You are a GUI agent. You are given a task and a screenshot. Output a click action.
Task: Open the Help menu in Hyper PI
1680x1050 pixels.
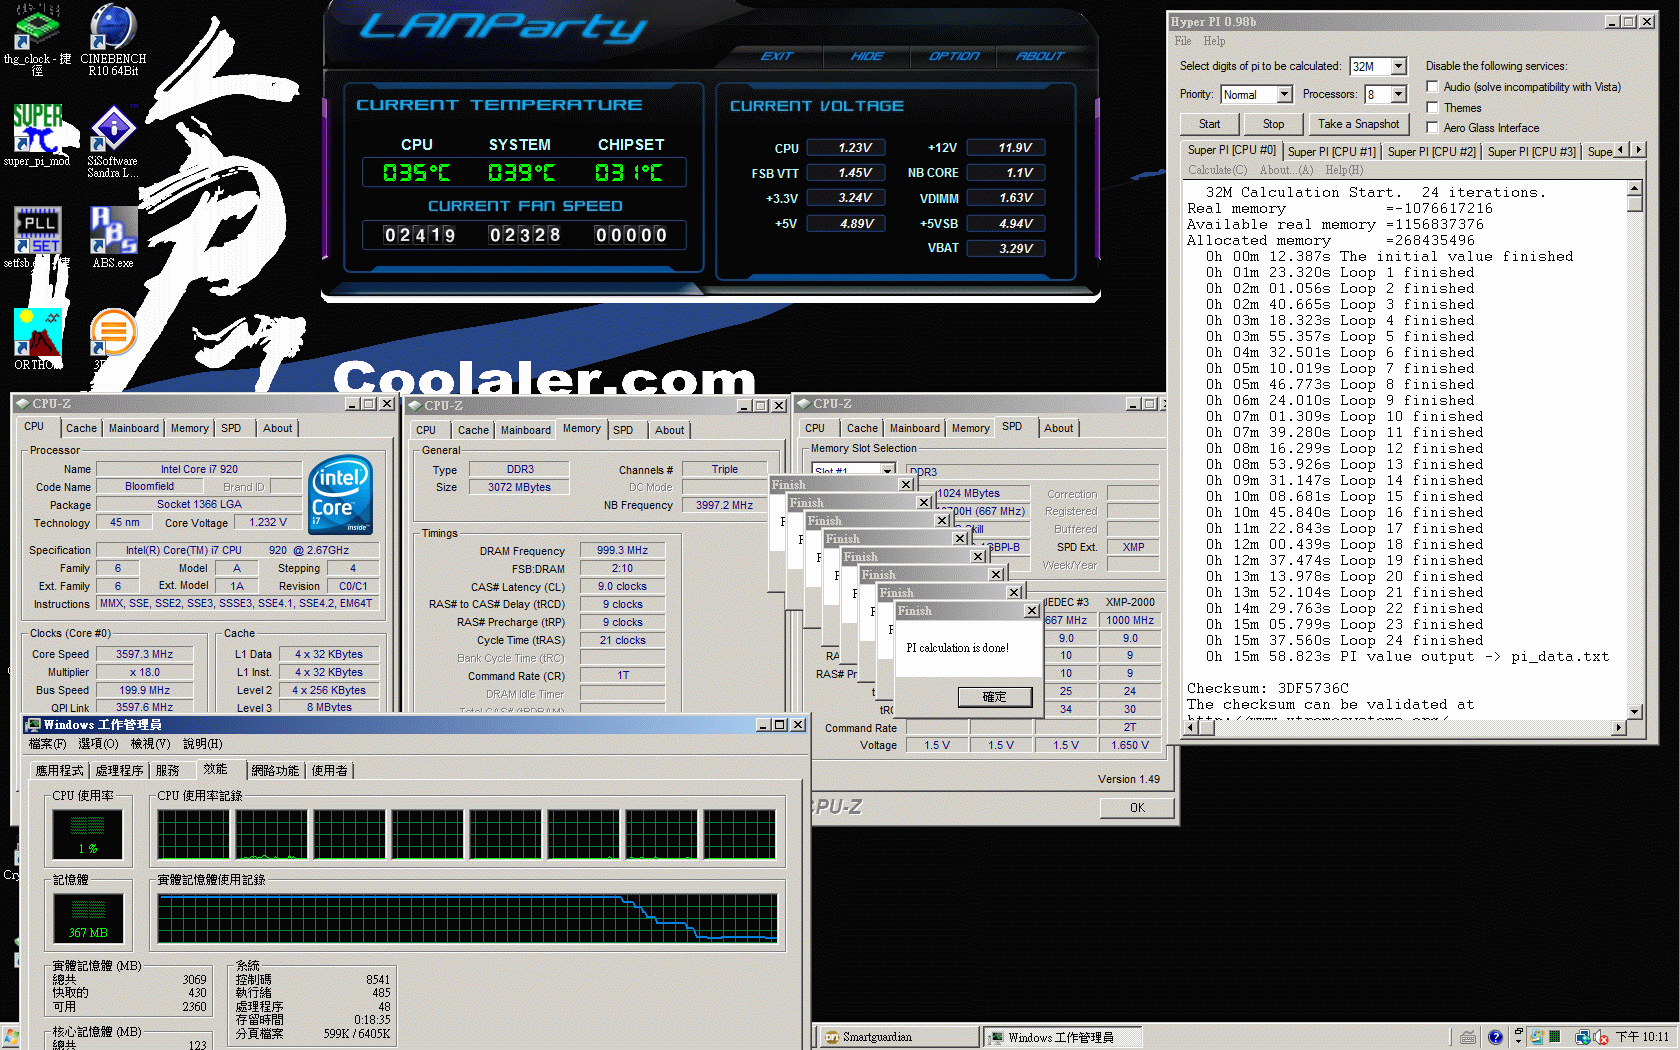click(x=1214, y=41)
